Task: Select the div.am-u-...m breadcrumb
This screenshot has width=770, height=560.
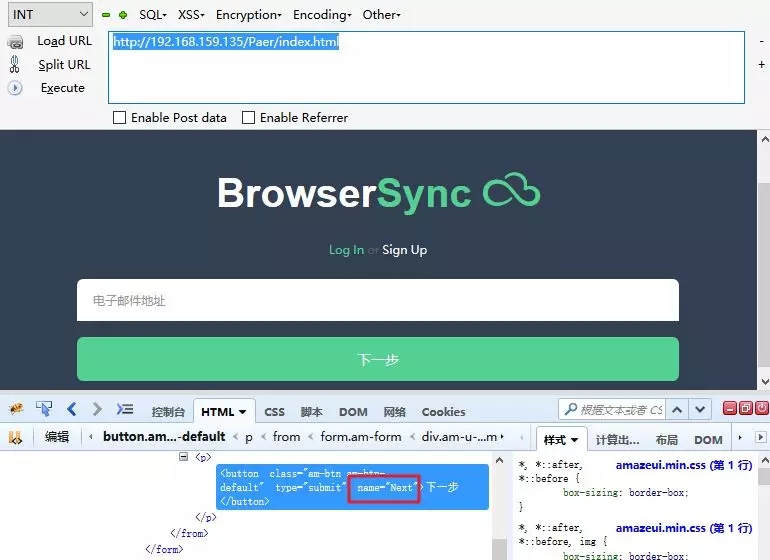Action: pos(459,437)
